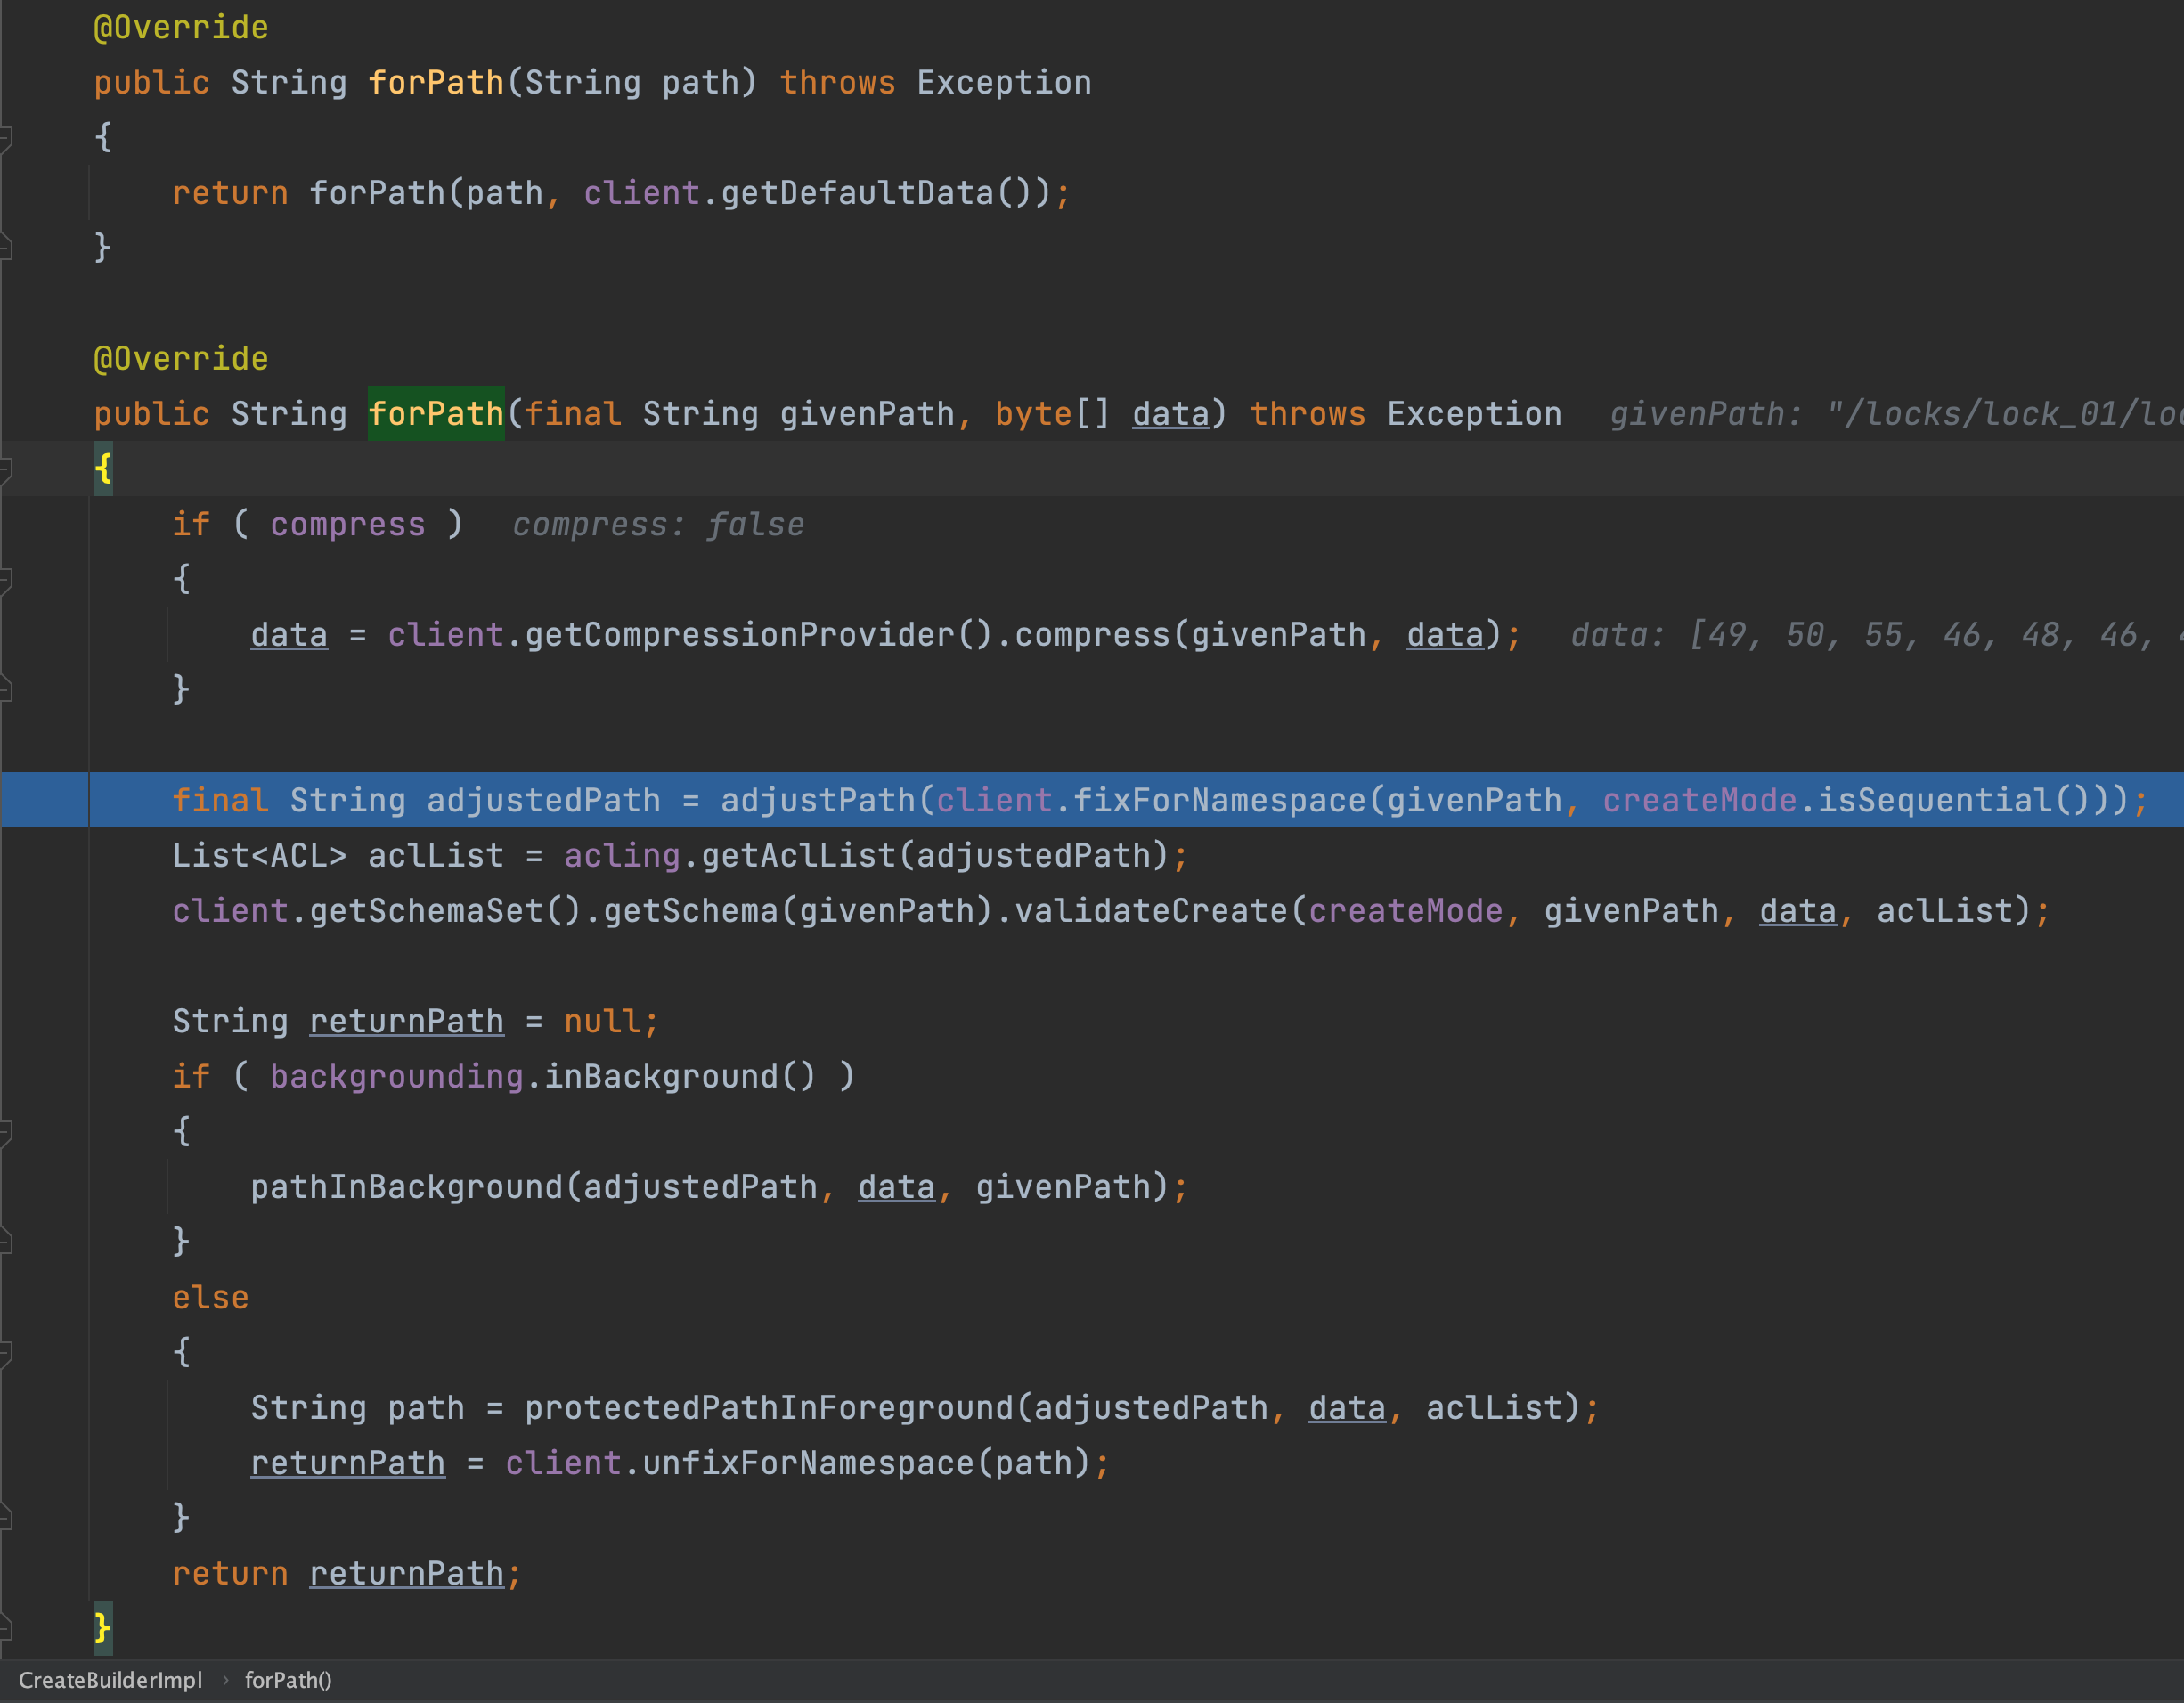2184x1703 pixels.
Task: Click the 'givenPath' parameter in the method signature
Action: click(867, 414)
